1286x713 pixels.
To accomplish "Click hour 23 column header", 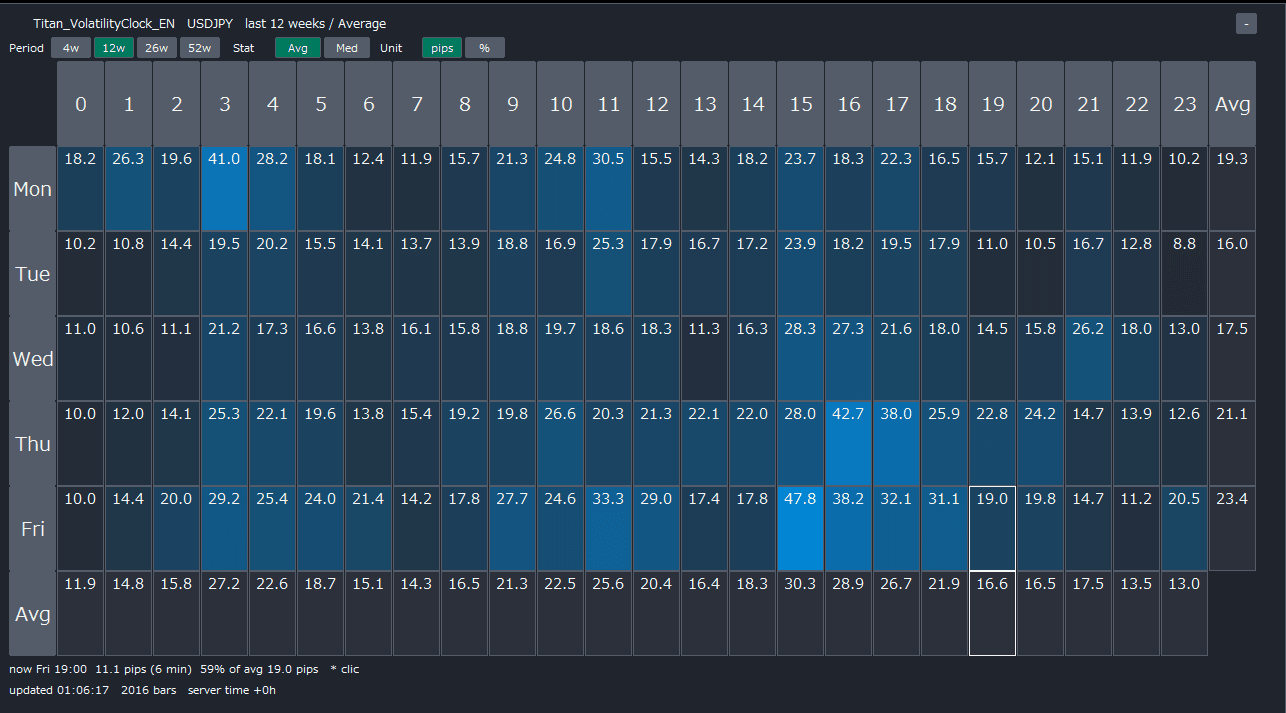I will pyautogui.click(x=1185, y=104).
